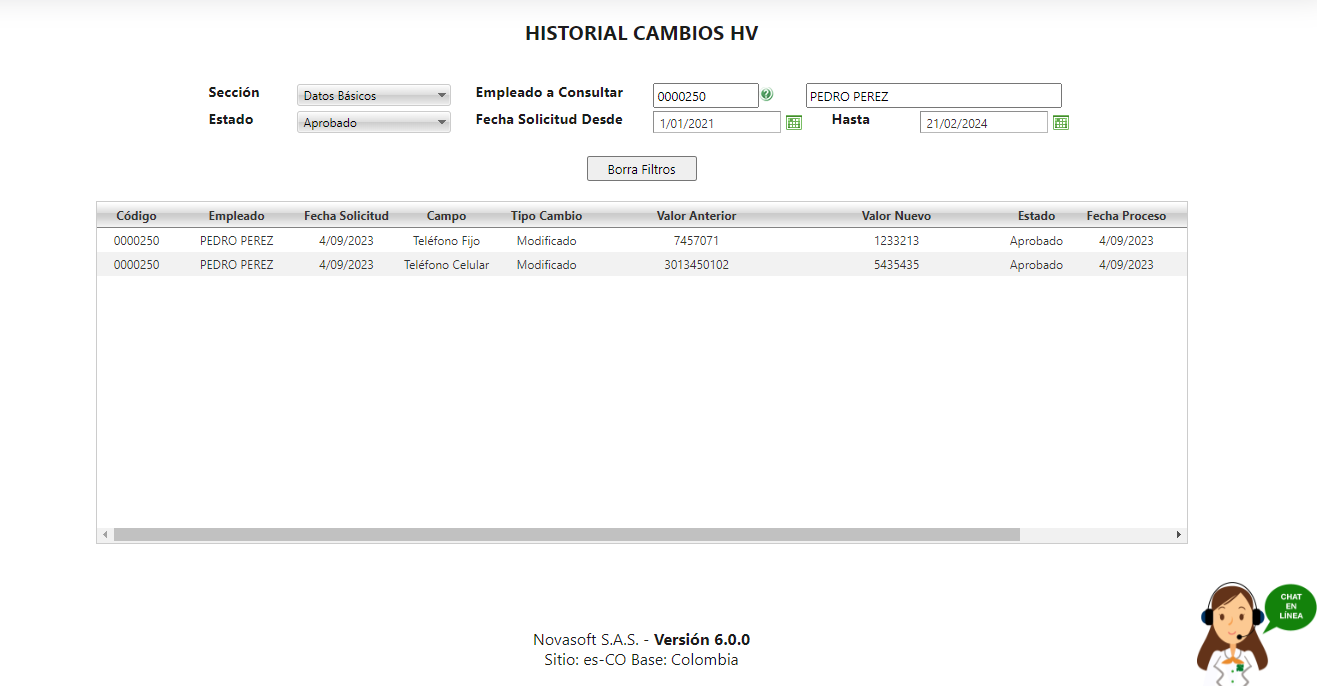Click Fecha Solicitud in Teléfono Fijo row

coord(346,241)
